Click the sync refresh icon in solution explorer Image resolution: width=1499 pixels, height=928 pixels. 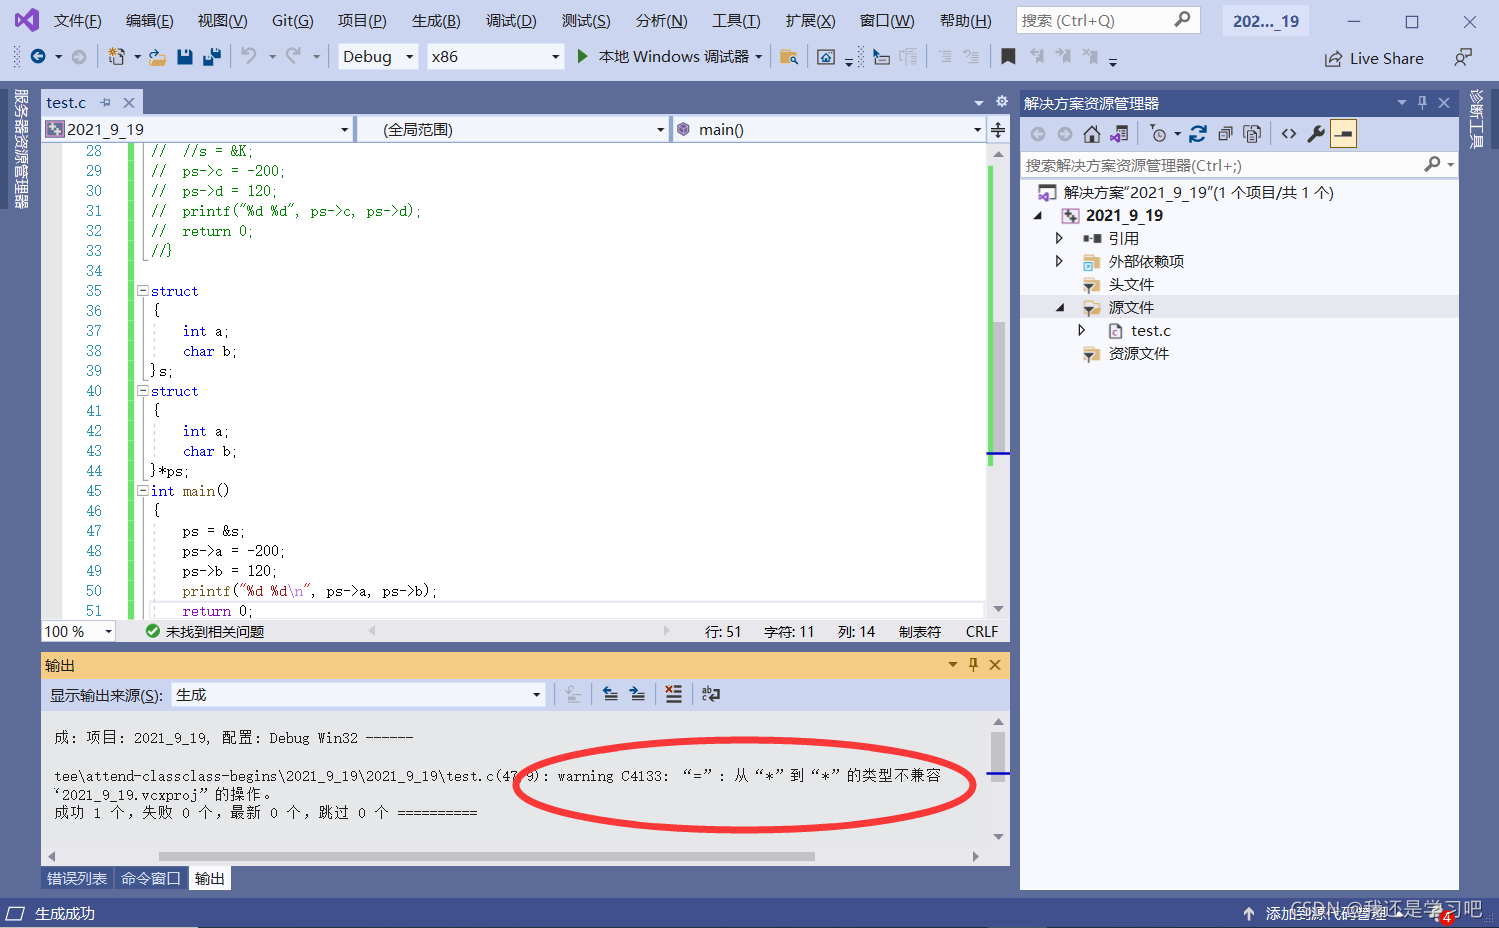[x=1198, y=134]
